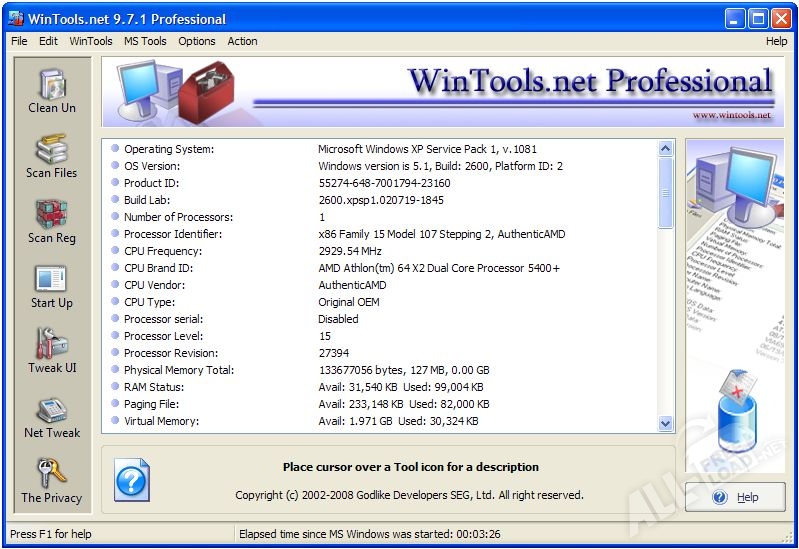Image resolution: width=799 pixels, height=549 pixels.
Task: Select the Scan Files tool
Action: tap(51, 156)
